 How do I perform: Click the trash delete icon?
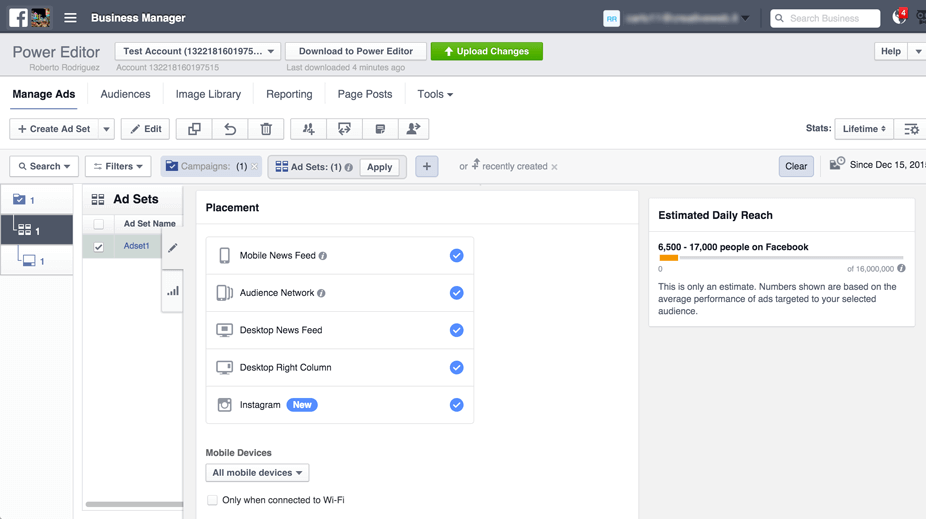point(266,129)
